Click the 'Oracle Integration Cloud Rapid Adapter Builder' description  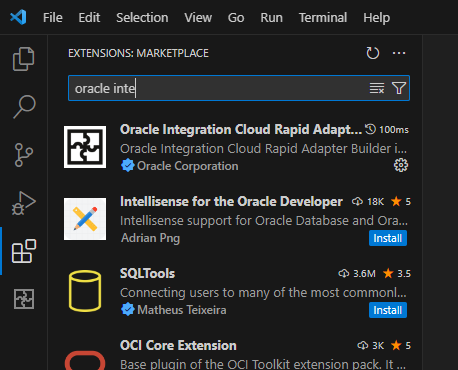[263, 148]
